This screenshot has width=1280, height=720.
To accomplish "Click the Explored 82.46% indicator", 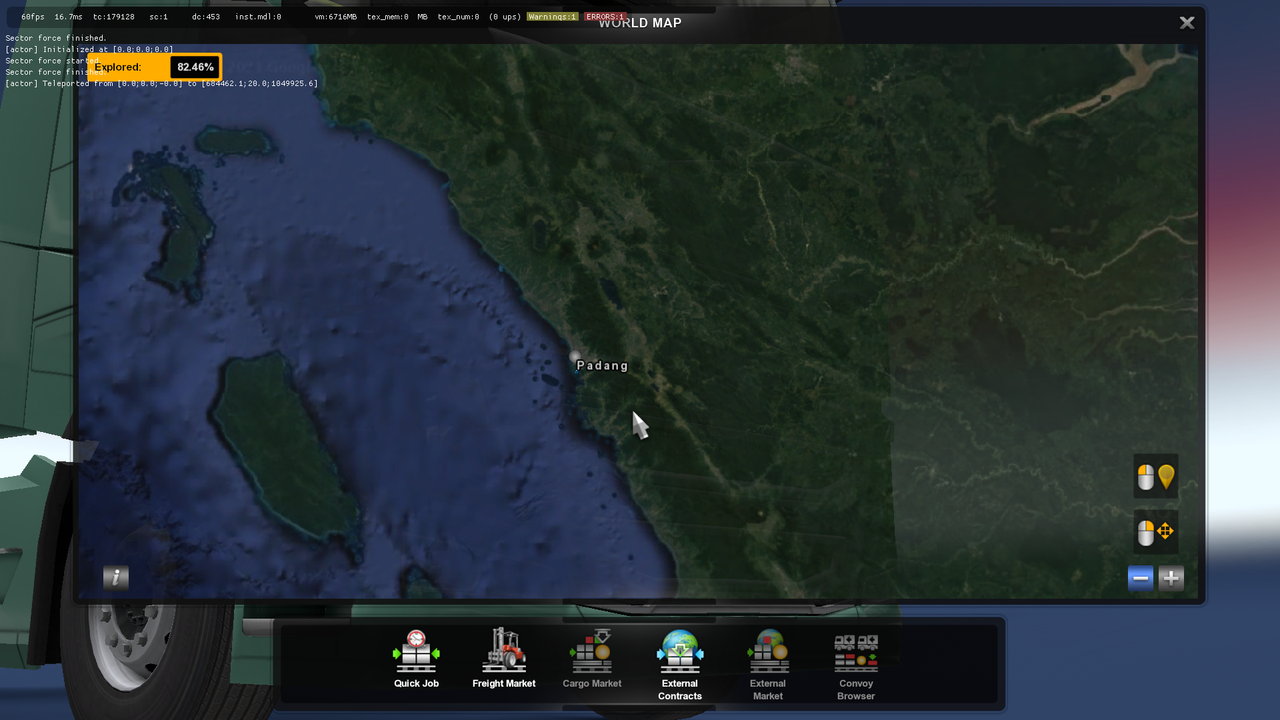I will pos(153,67).
